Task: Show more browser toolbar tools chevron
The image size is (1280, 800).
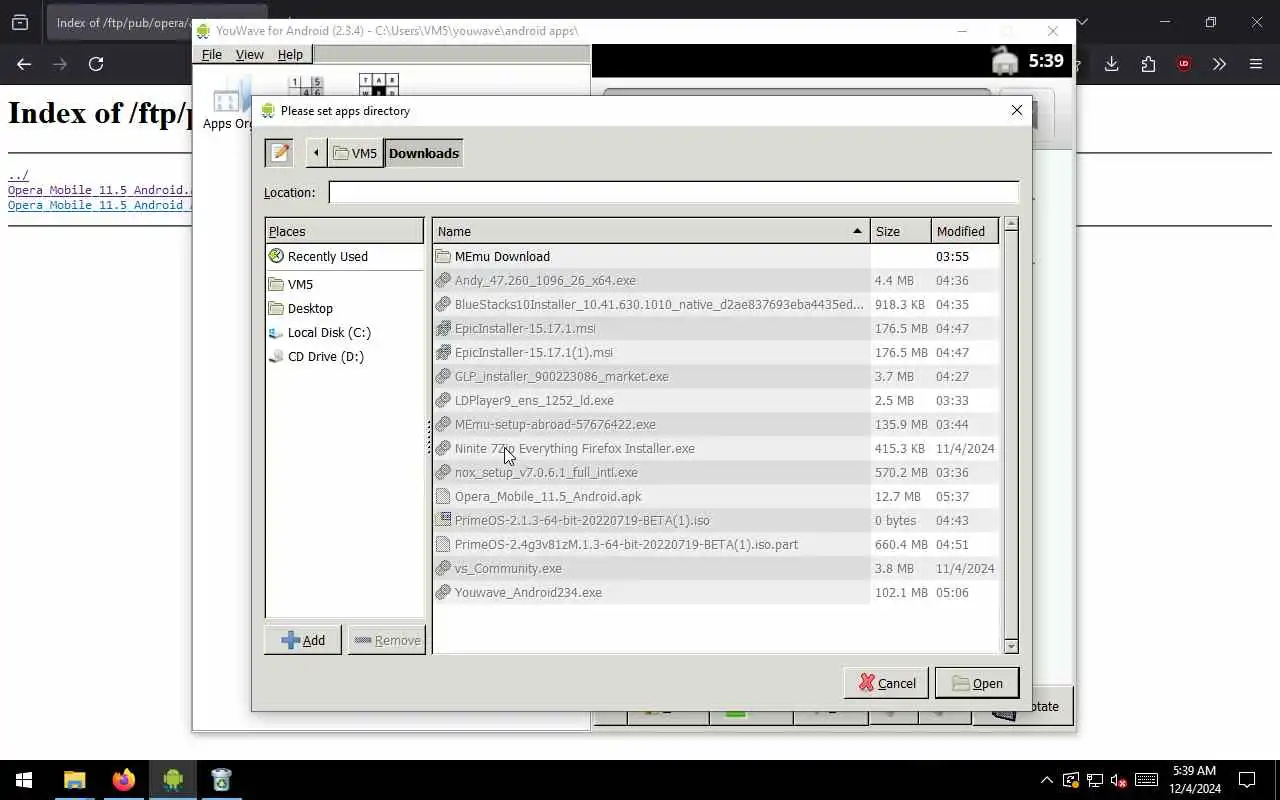Action: click(1219, 64)
